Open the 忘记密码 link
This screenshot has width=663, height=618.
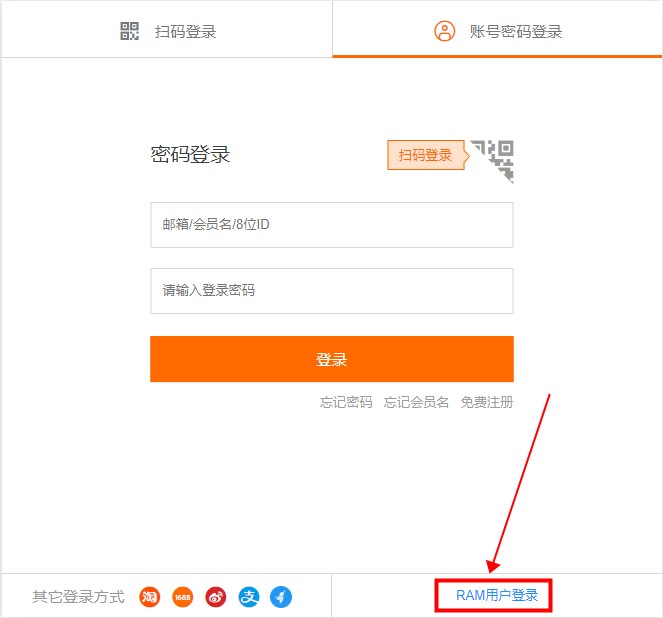[x=346, y=402]
